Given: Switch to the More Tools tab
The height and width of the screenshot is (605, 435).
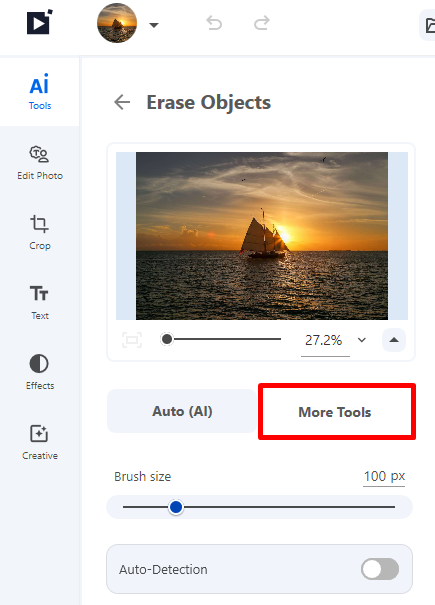Looking at the screenshot, I should (335, 412).
